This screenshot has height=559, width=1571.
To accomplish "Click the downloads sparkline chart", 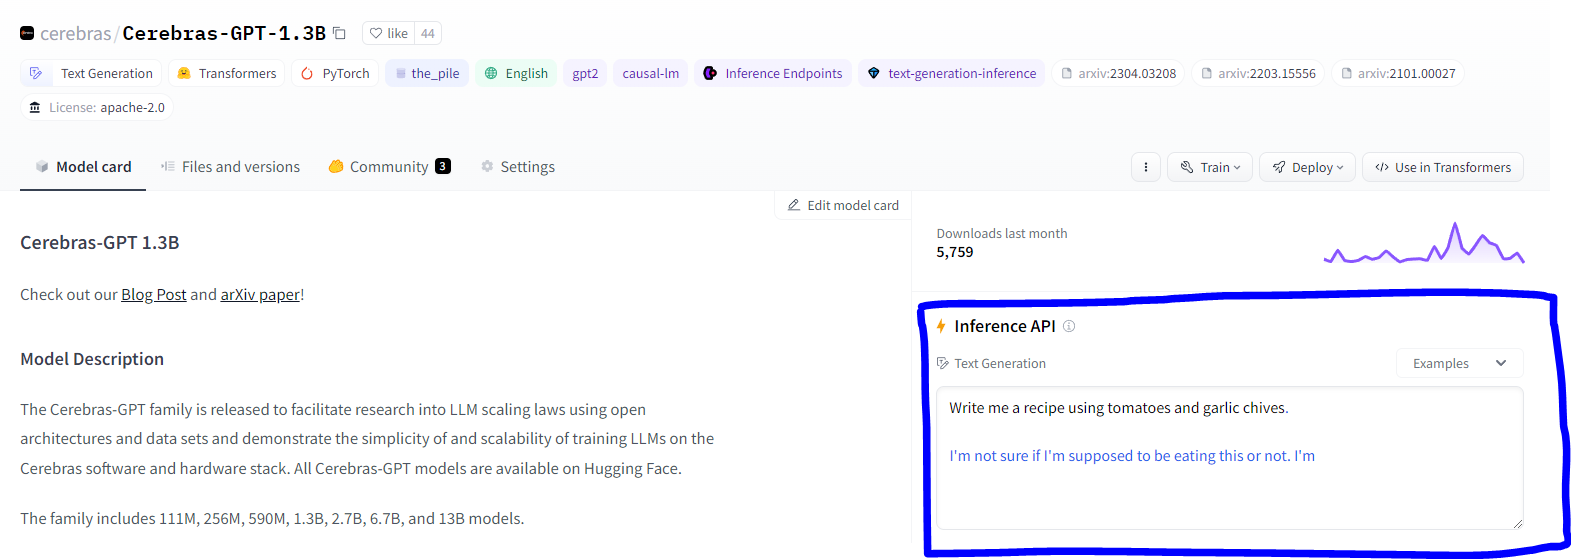I will pos(1424,243).
